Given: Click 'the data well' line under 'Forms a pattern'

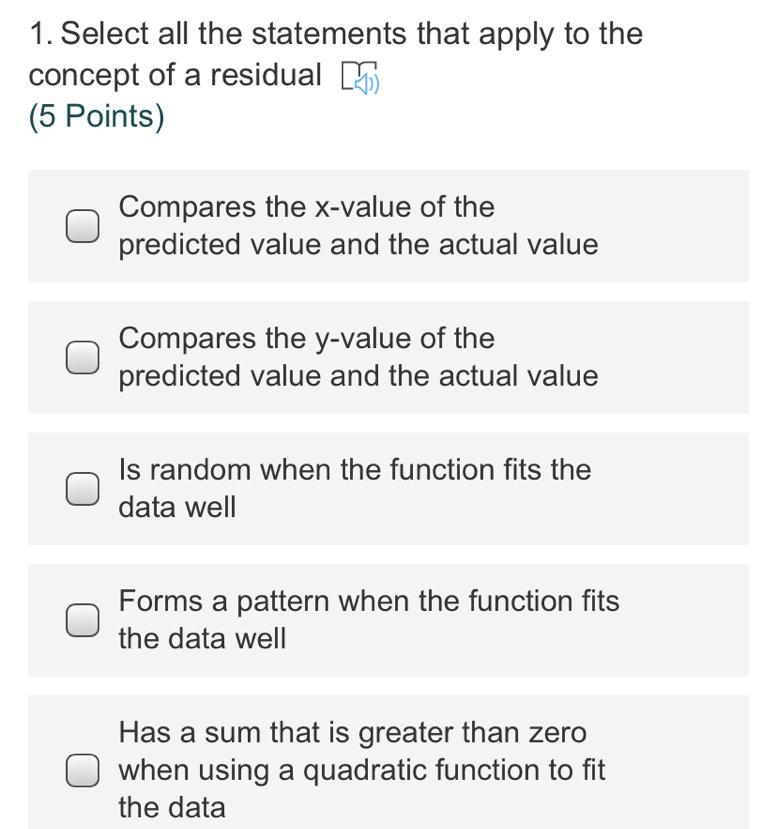Looking at the screenshot, I should click(202, 638).
